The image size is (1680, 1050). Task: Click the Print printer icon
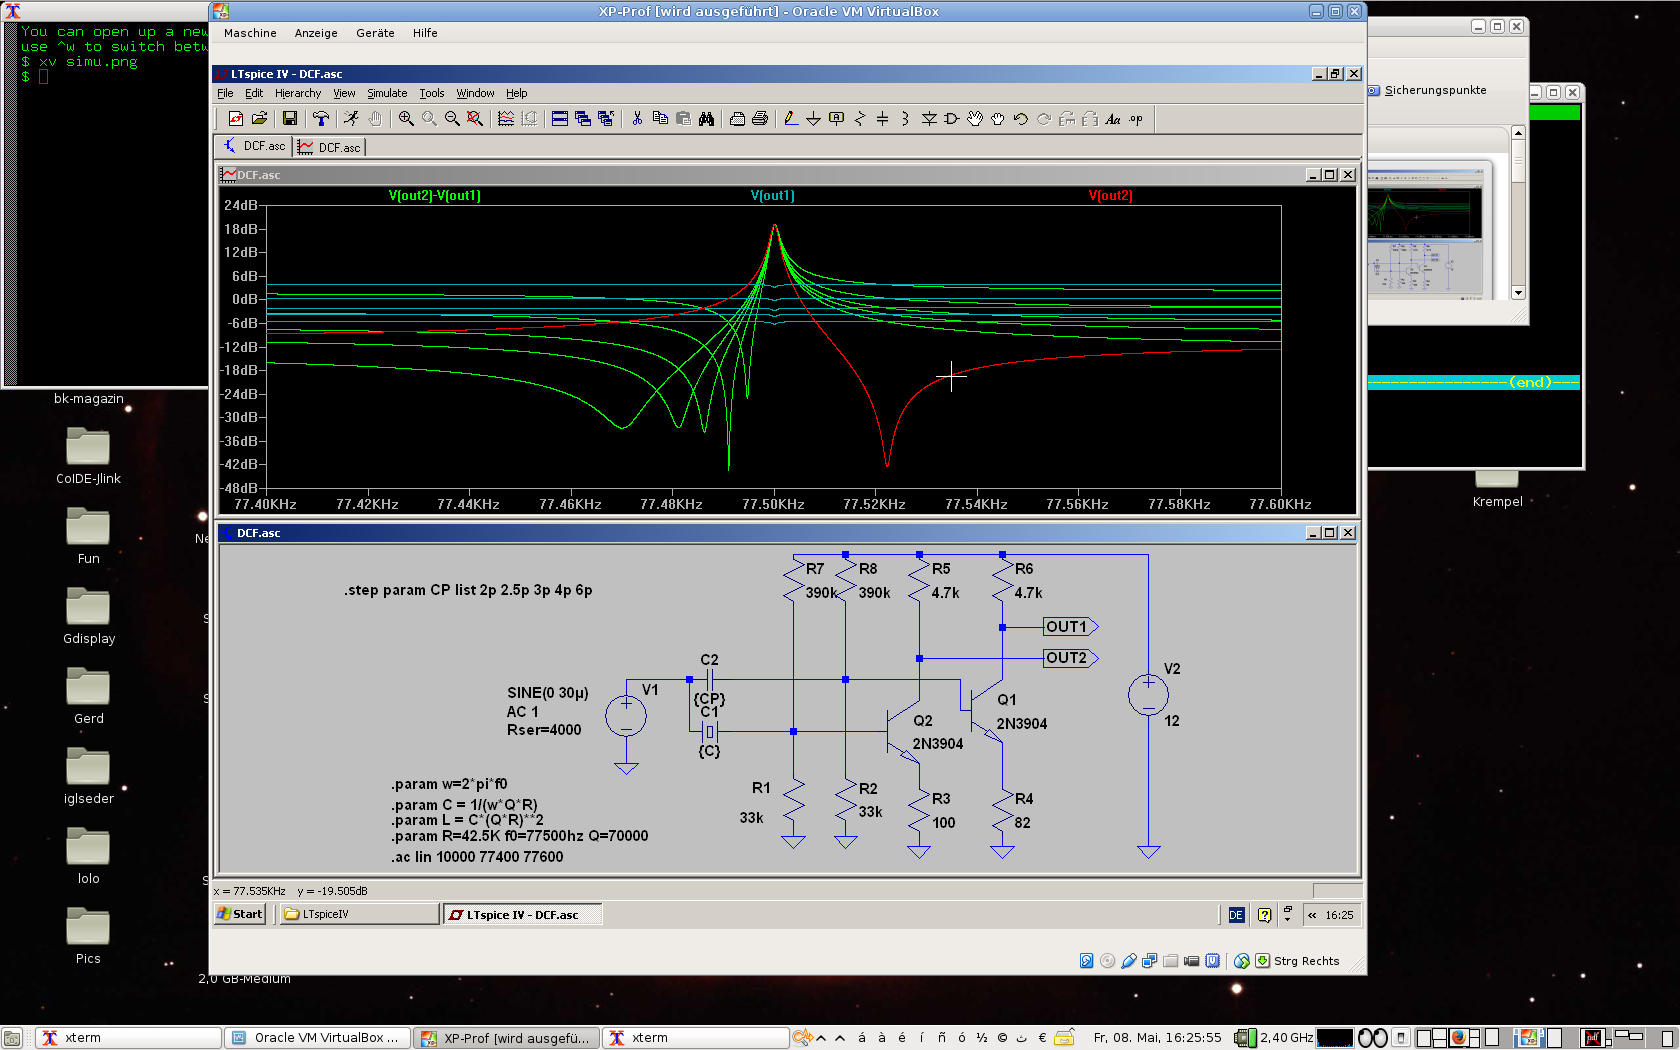coord(760,119)
